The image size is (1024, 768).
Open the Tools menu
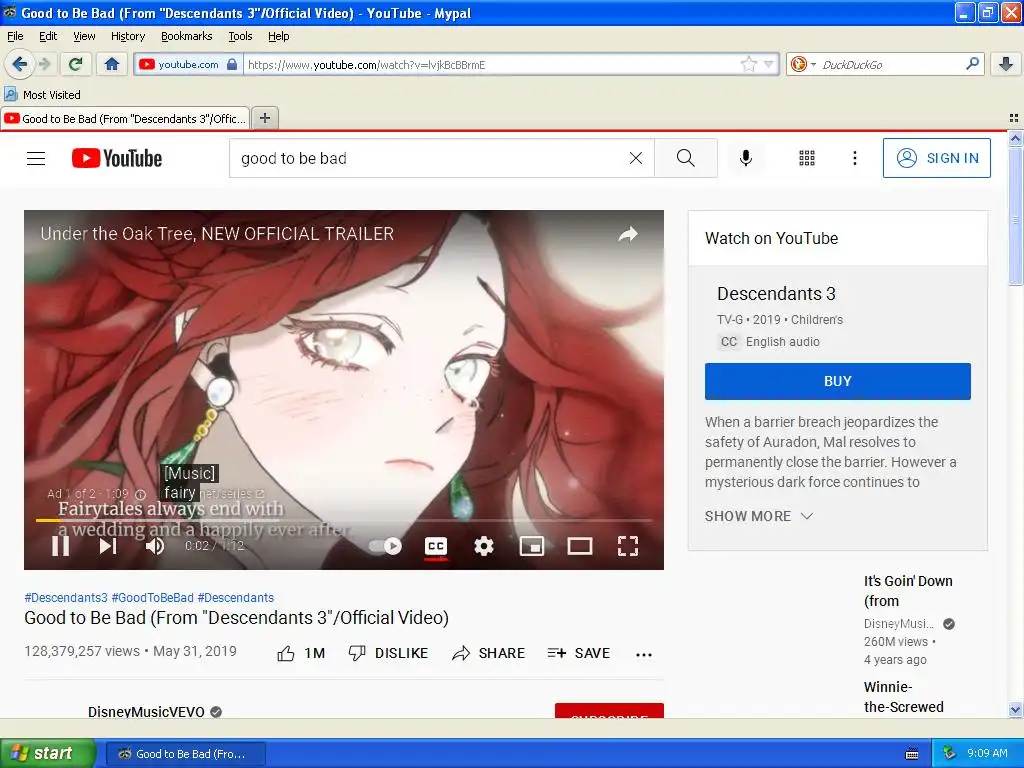click(240, 36)
